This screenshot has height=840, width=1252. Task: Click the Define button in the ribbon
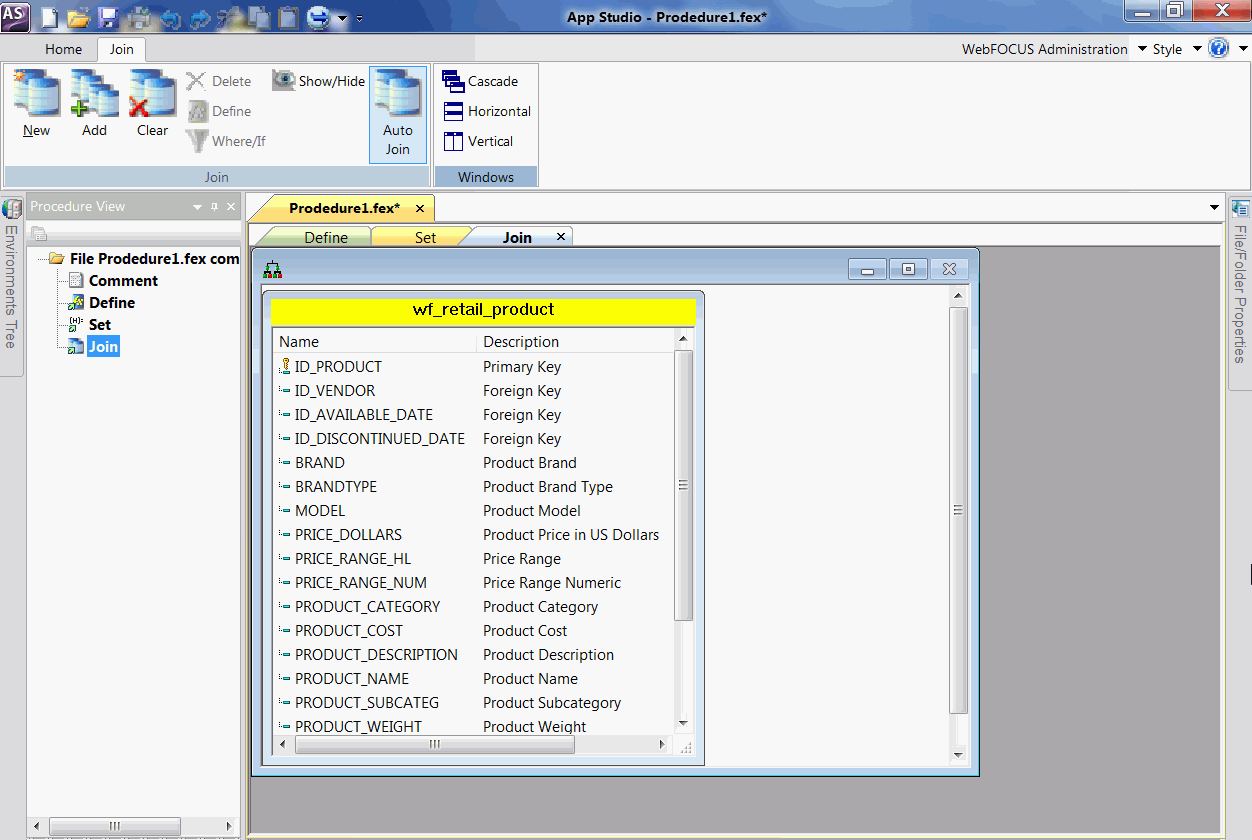(x=219, y=111)
